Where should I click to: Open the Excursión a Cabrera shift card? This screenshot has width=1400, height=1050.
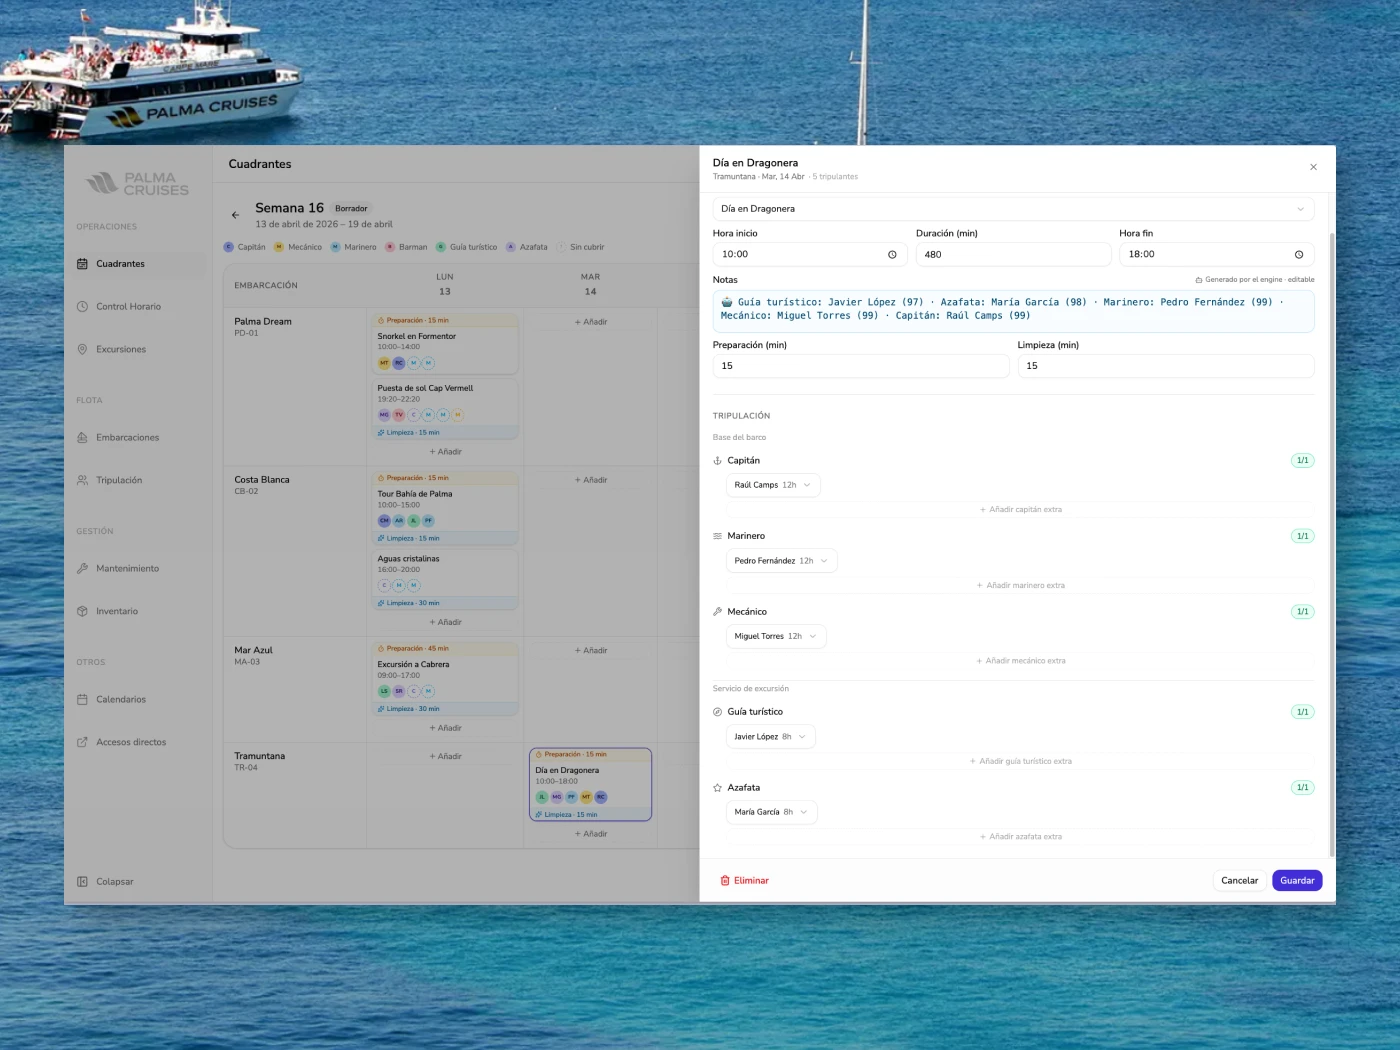tap(445, 679)
